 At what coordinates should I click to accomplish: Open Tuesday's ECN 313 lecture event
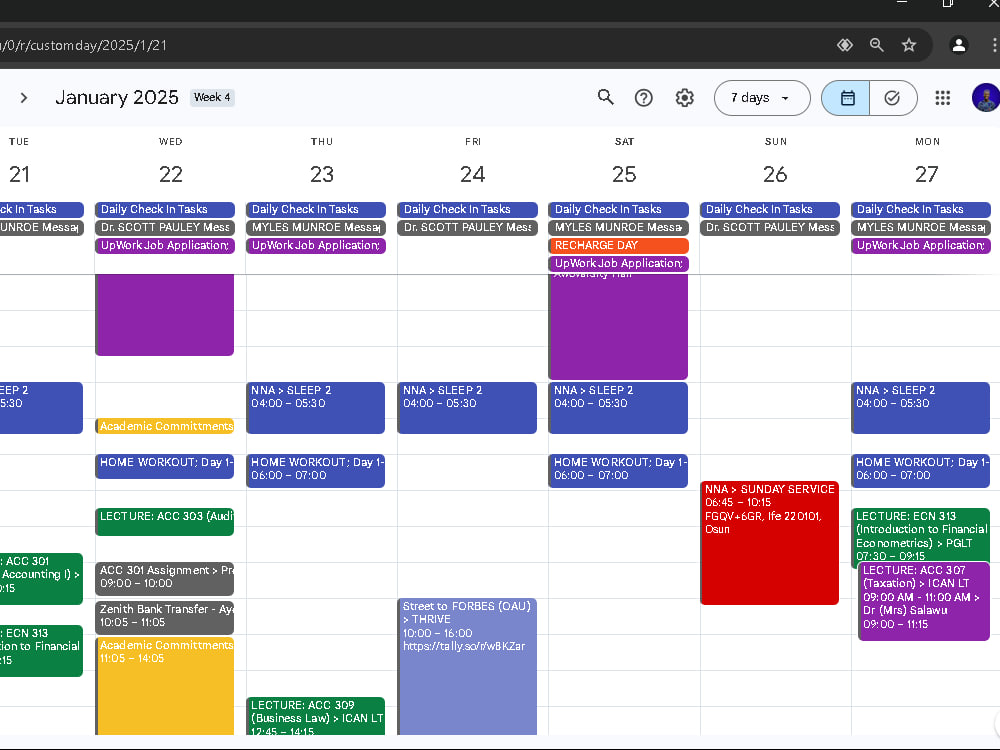click(x=41, y=651)
